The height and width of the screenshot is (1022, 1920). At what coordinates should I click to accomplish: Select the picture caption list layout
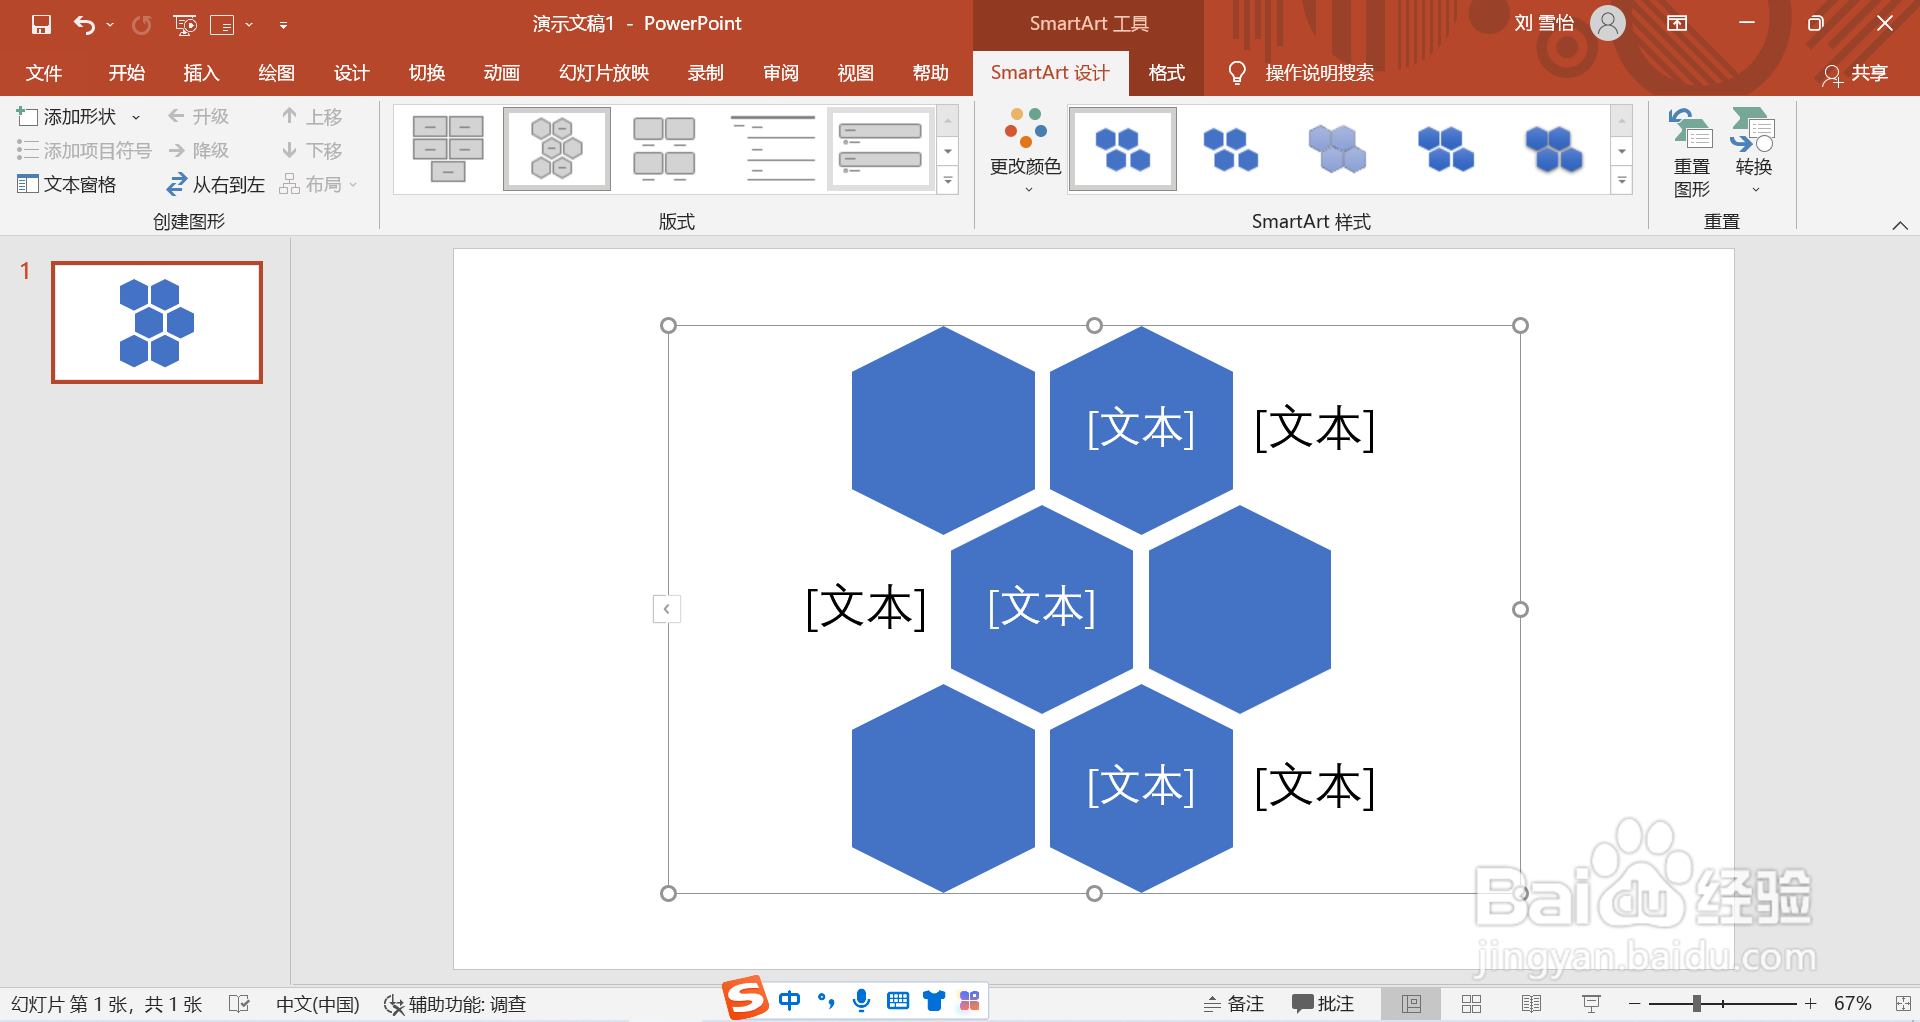point(664,149)
